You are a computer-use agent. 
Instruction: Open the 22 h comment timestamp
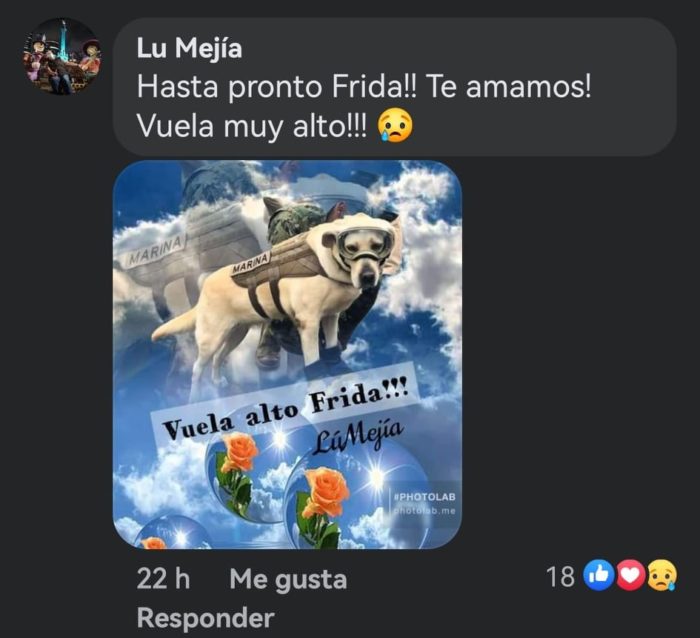tap(163, 579)
